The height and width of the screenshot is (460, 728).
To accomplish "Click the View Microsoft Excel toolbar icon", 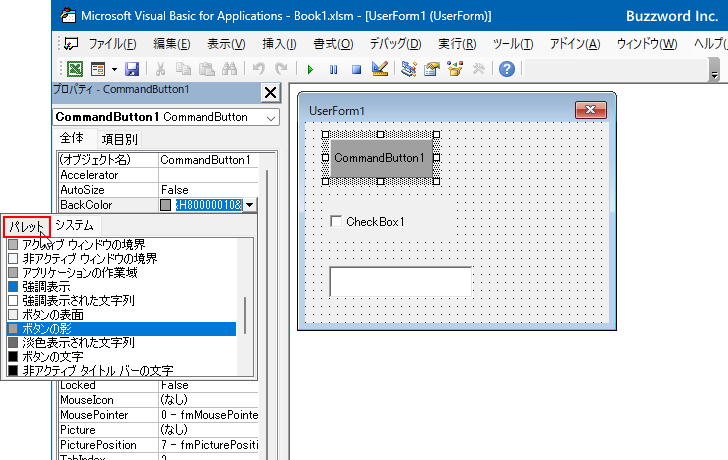I will pyautogui.click(x=75, y=69).
